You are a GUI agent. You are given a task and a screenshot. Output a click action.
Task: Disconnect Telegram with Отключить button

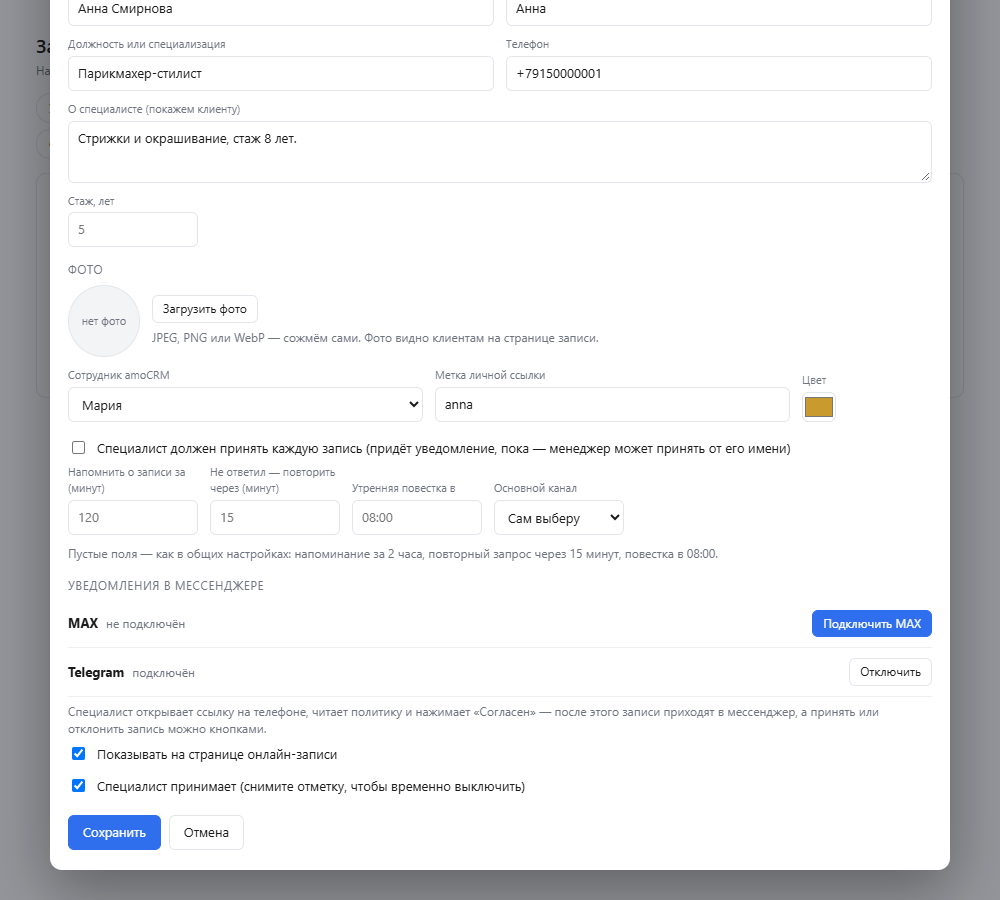coord(890,672)
